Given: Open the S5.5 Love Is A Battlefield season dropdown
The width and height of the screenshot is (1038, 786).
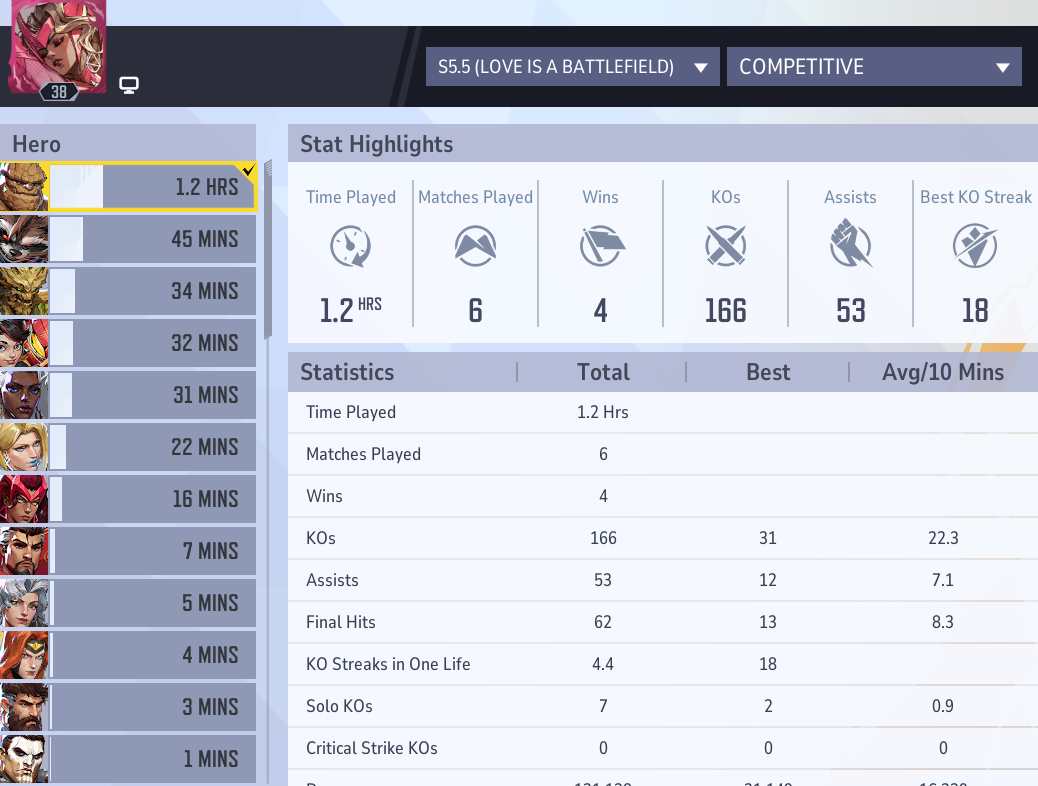Looking at the screenshot, I should click(x=573, y=66).
